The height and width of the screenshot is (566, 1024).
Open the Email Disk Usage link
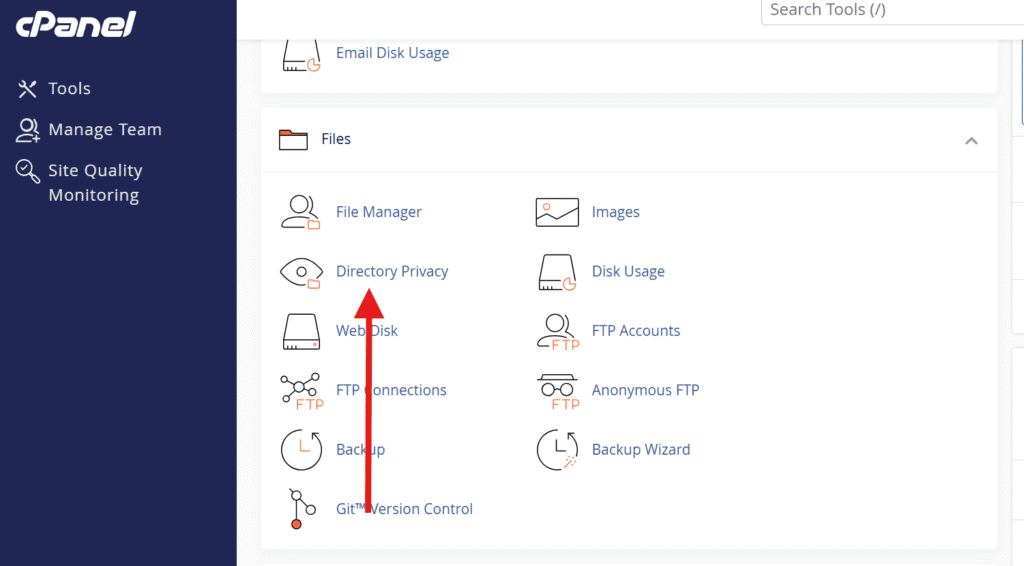click(x=392, y=53)
